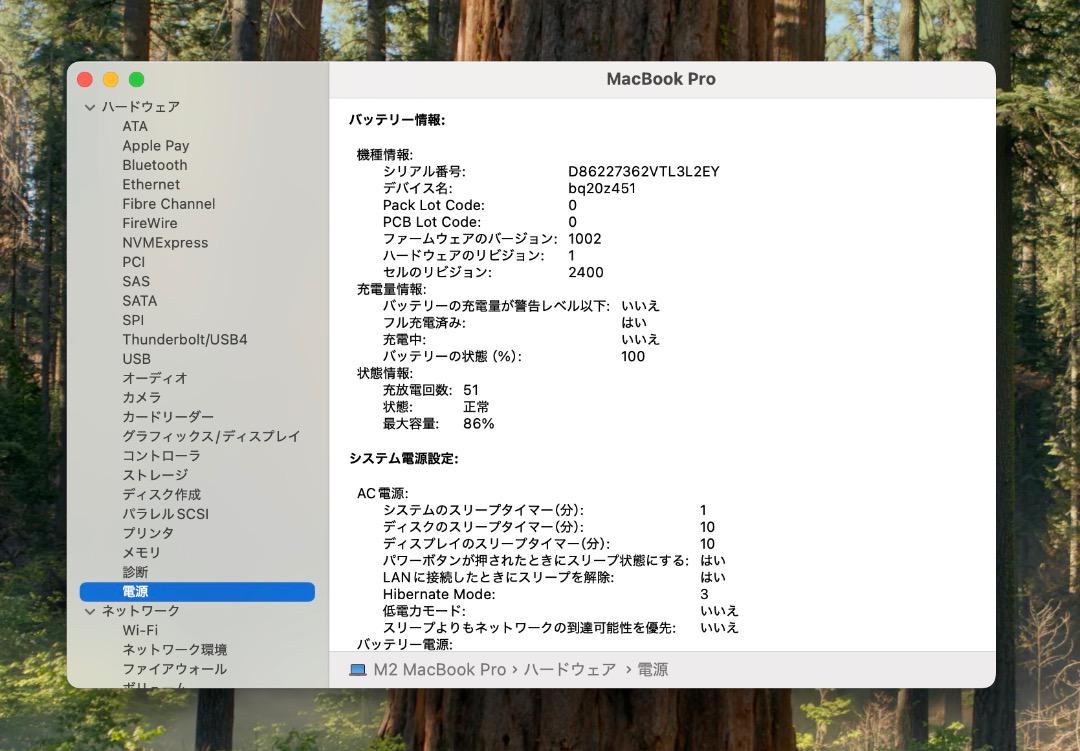1080x751 pixels.
Task: Select カードリーダー in sidebar
Action: [x=168, y=416]
